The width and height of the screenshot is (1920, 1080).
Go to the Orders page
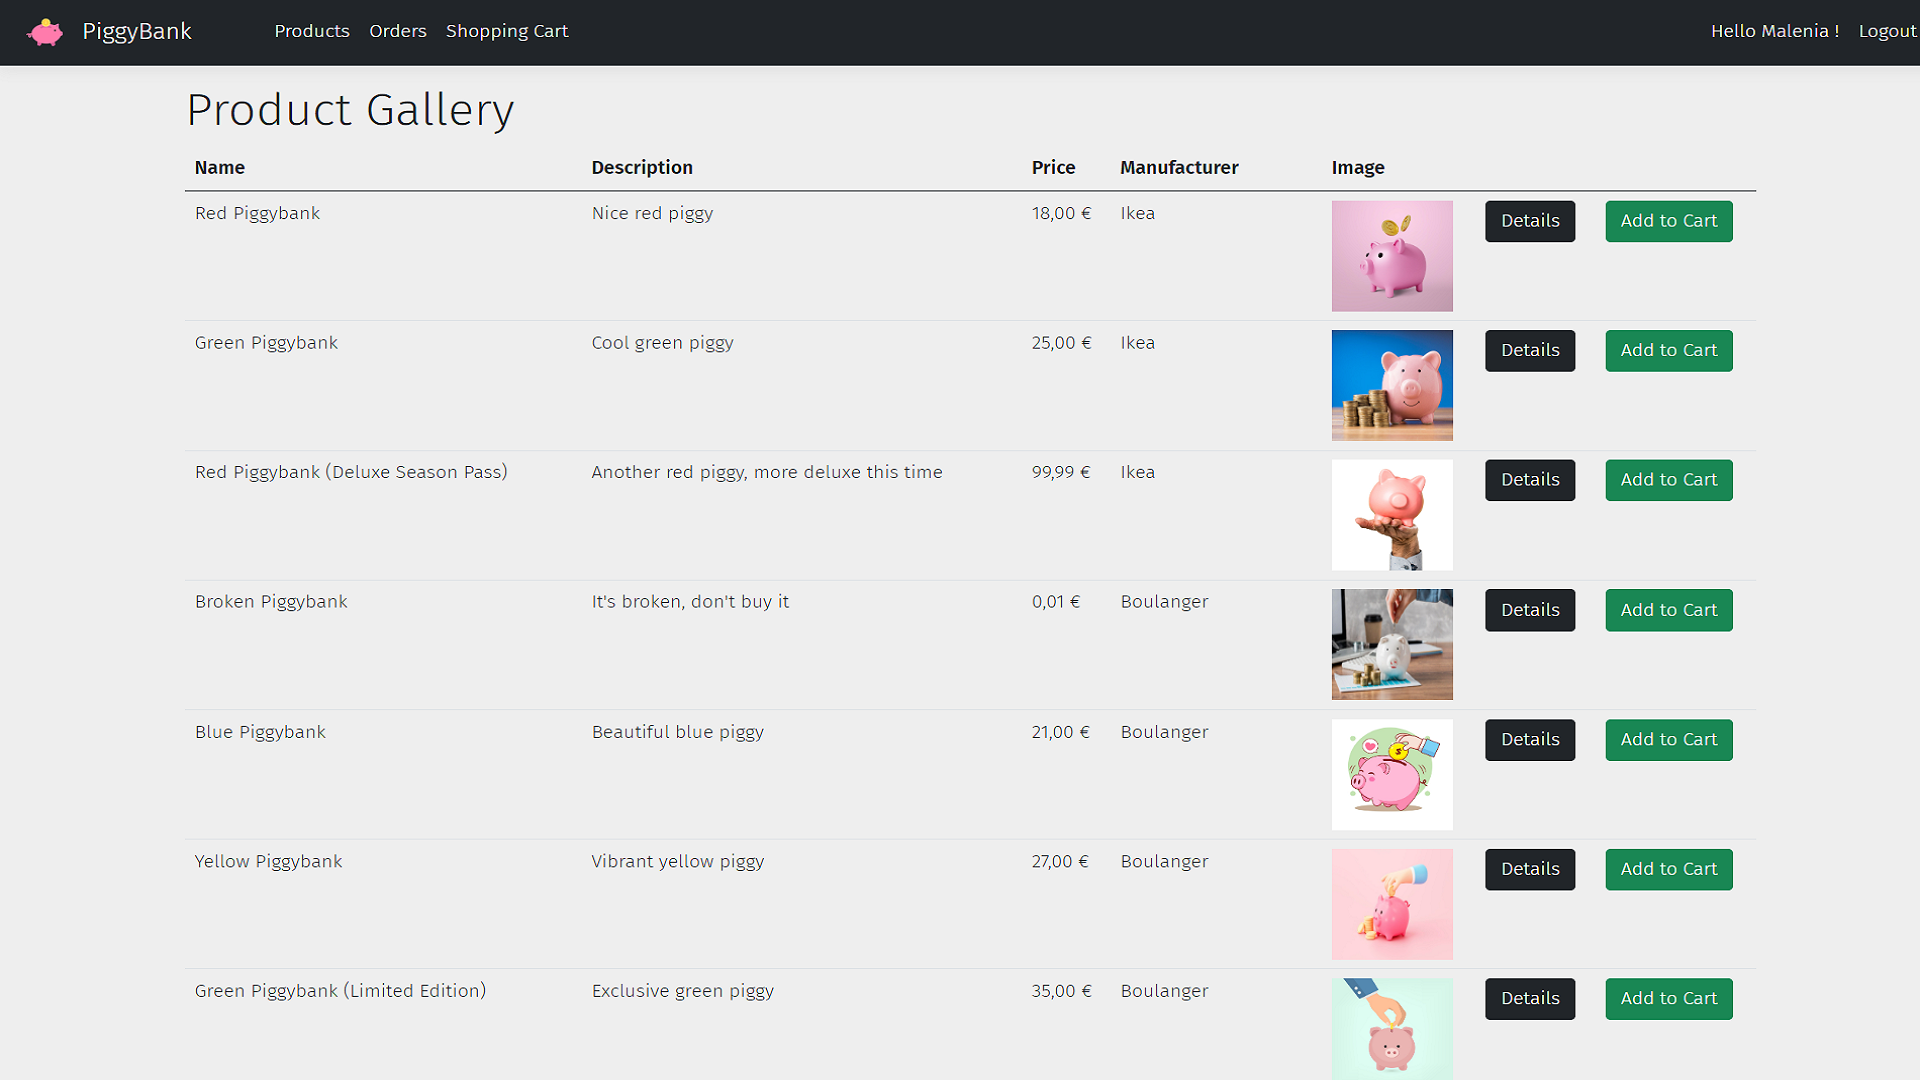397,31
